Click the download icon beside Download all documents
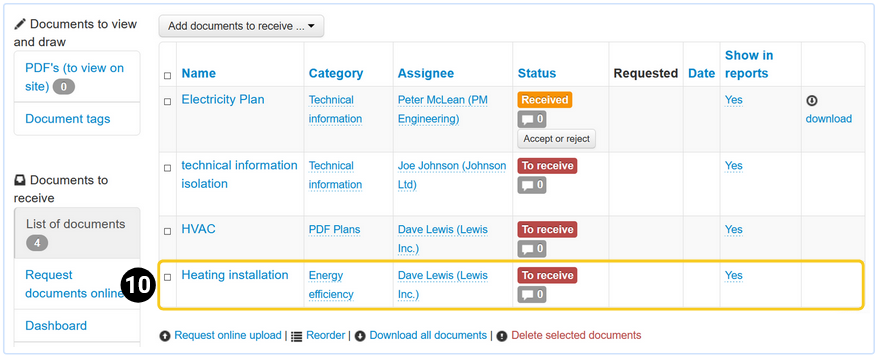The image size is (879, 362). pyautogui.click(x=360, y=336)
